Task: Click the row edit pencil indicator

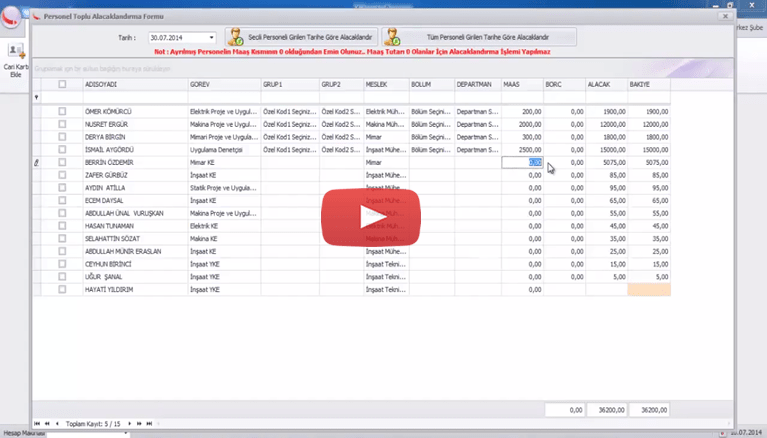Action: pos(37,161)
